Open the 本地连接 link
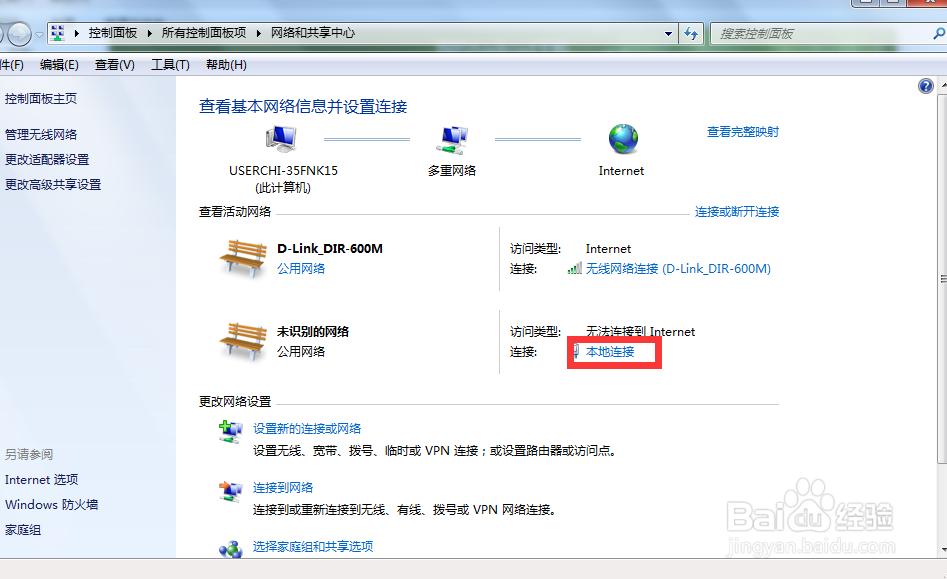The width and height of the screenshot is (947, 579). pyautogui.click(x=611, y=352)
